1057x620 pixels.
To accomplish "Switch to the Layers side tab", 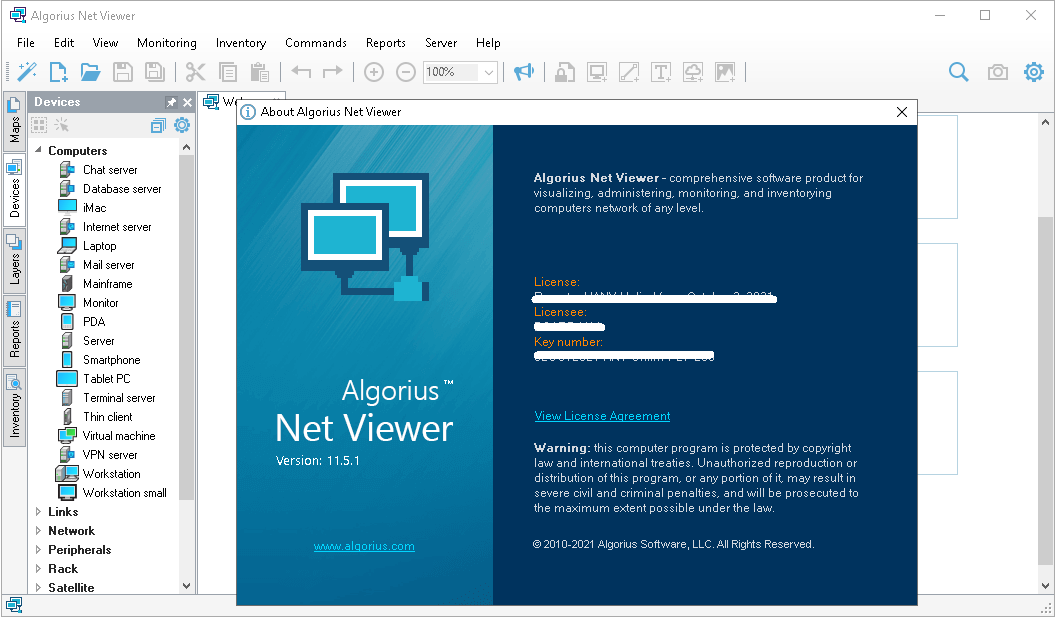I will (14, 259).
